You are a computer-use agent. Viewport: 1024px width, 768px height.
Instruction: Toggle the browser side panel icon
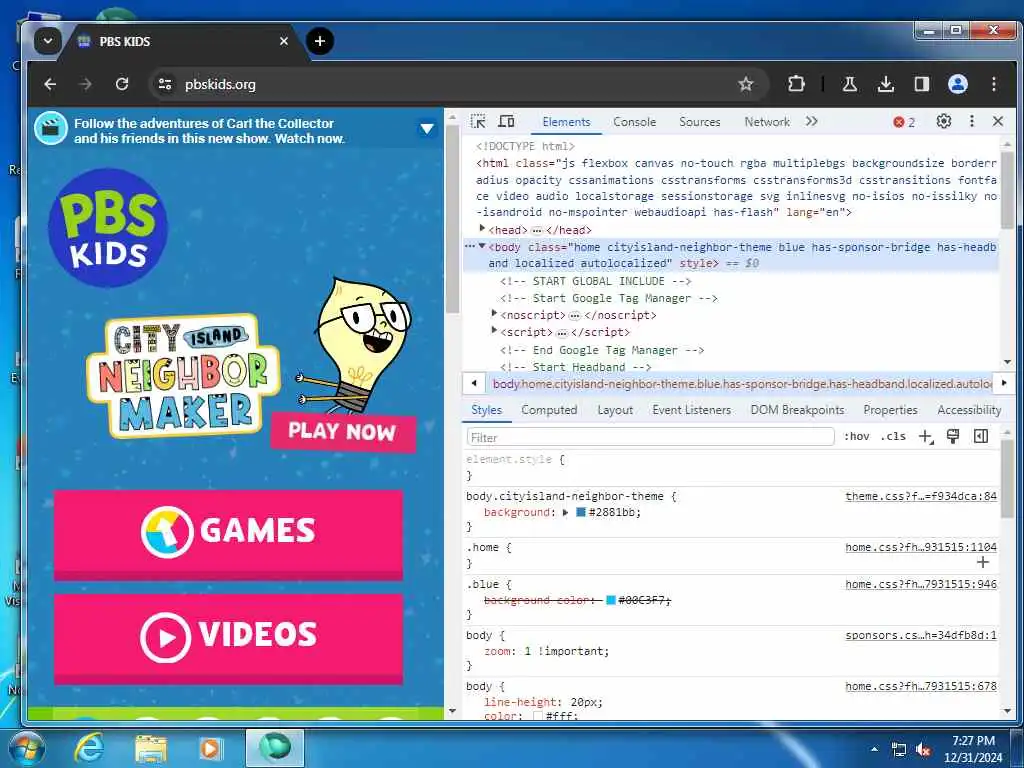pyautogui.click(x=921, y=84)
